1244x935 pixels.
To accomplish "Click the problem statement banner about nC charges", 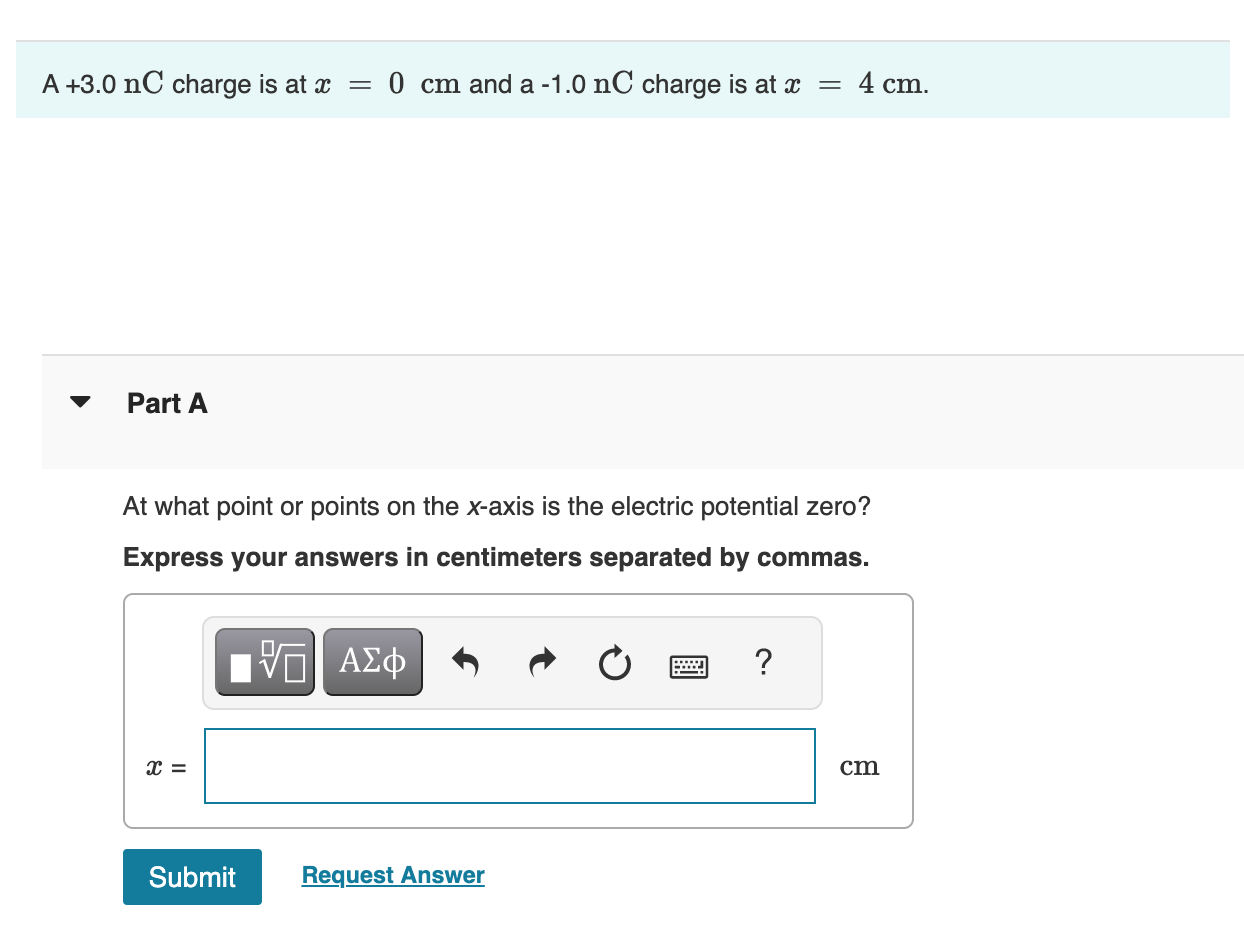I will (x=484, y=84).
